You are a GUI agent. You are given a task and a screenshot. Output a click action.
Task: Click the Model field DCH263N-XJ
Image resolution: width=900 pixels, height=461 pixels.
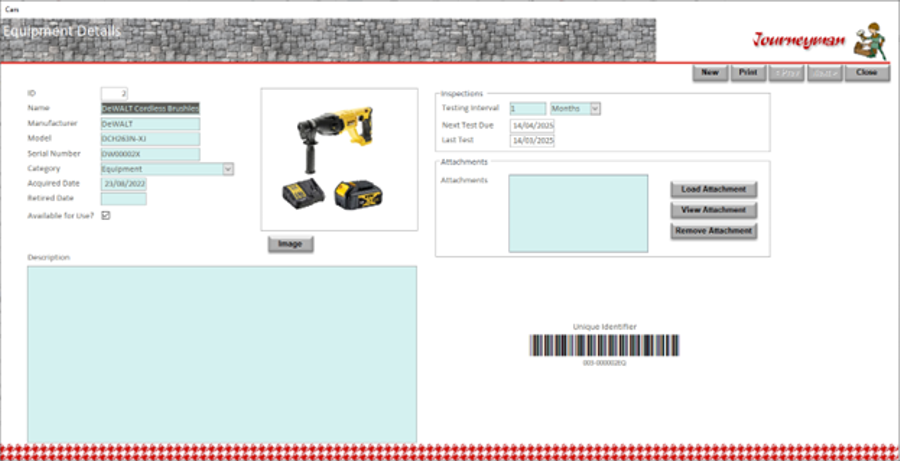[x=150, y=138]
